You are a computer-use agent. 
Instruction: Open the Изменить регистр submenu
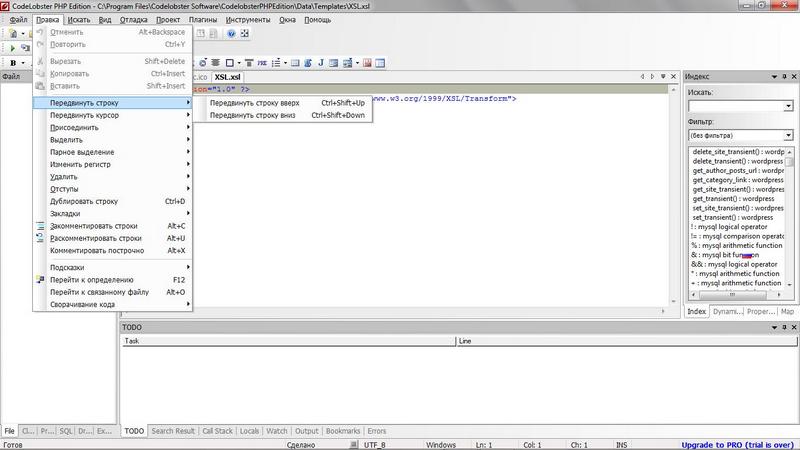click(x=113, y=164)
